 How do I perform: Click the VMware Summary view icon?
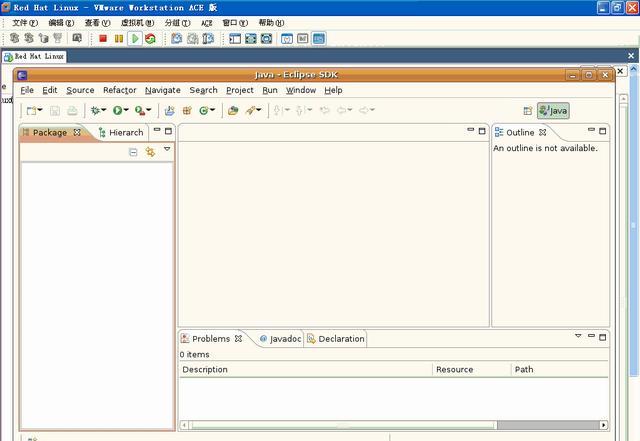coord(287,39)
